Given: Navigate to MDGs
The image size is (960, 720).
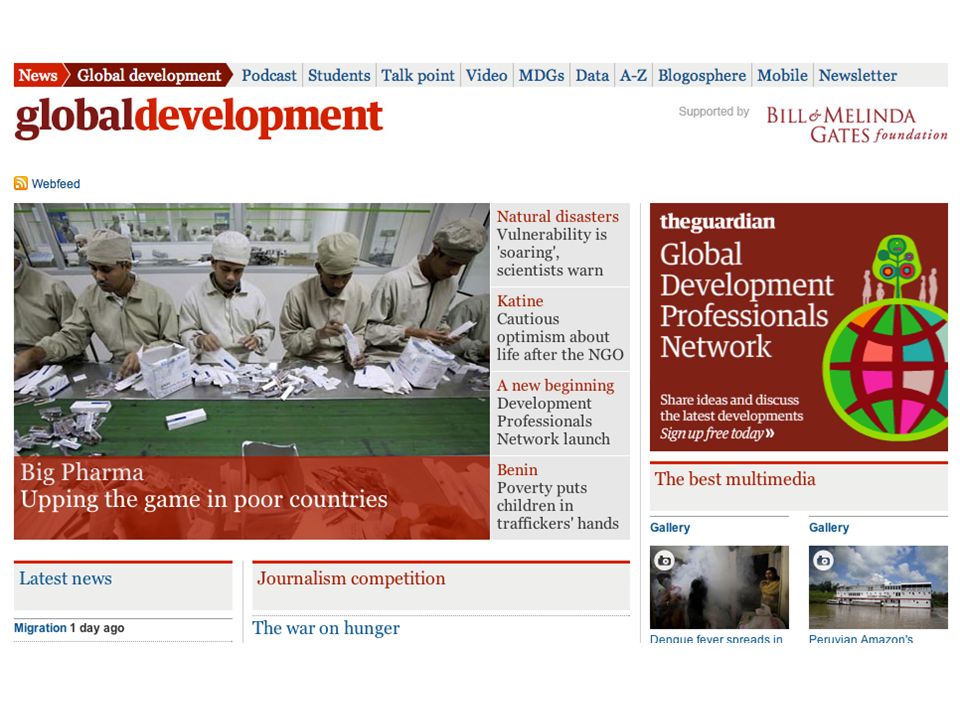Looking at the screenshot, I should 541,75.
